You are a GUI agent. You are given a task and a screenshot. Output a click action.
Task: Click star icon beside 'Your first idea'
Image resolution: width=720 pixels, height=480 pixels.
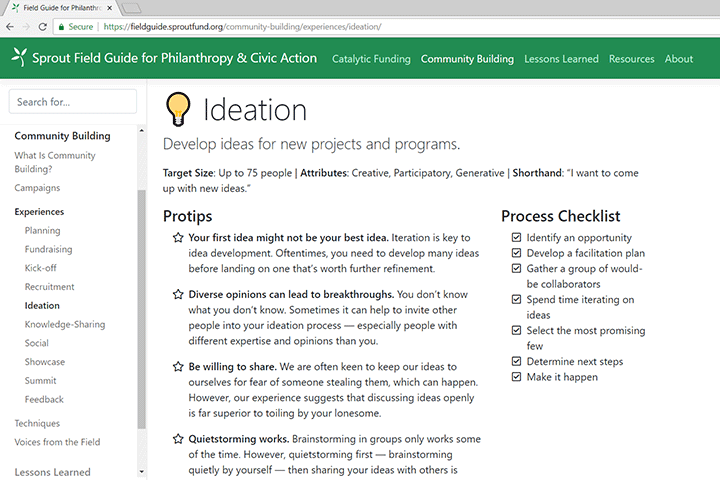(178, 238)
